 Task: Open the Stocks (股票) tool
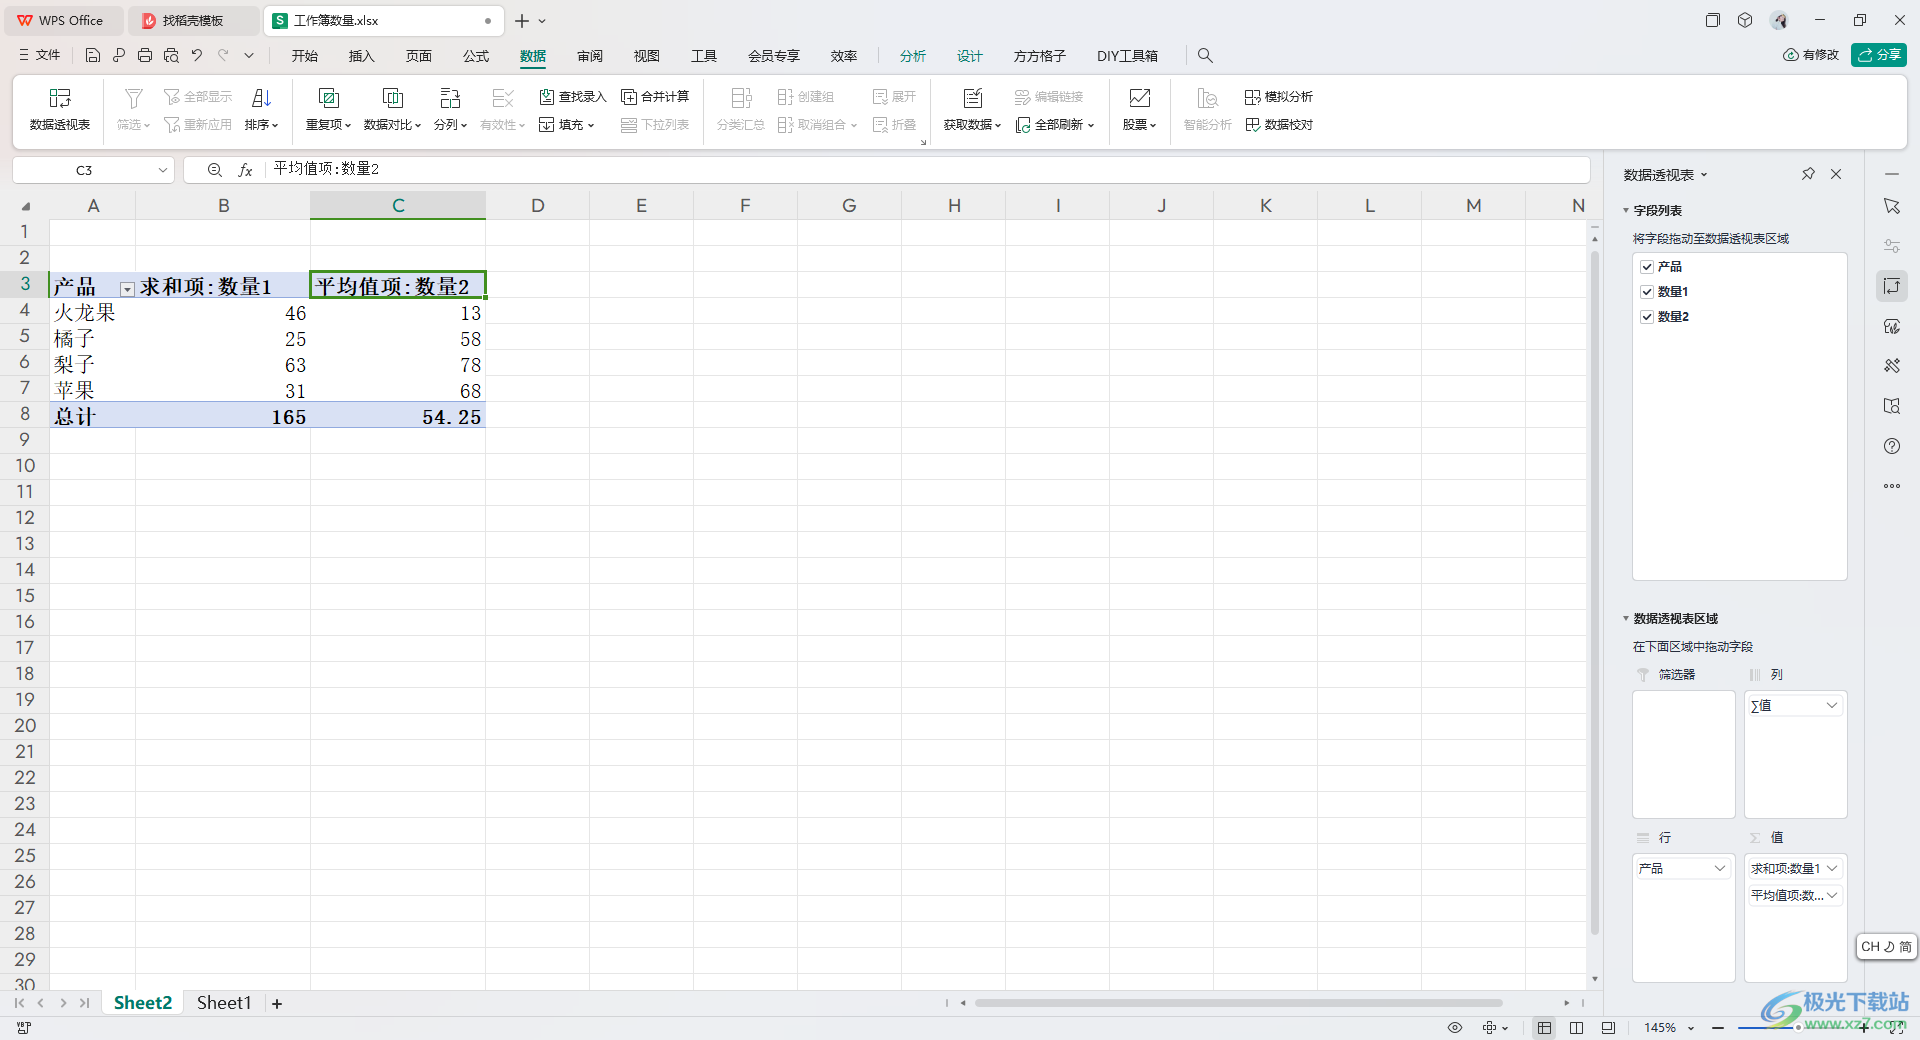[1139, 109]
